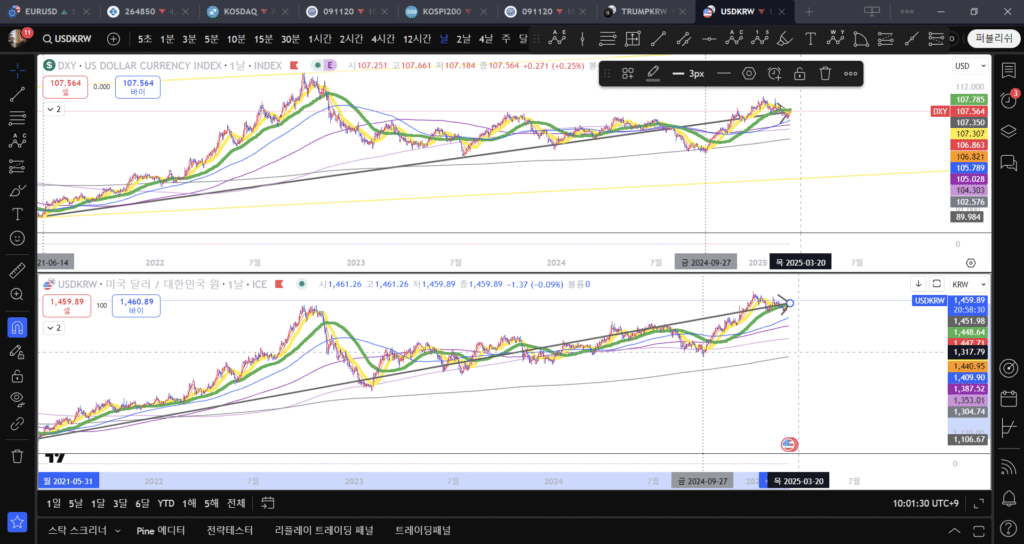Image resolution: width=1024 pixels, height=544 pixels.
Task: Select the brush drawing tool in sidebar
Action: (18, 191)
